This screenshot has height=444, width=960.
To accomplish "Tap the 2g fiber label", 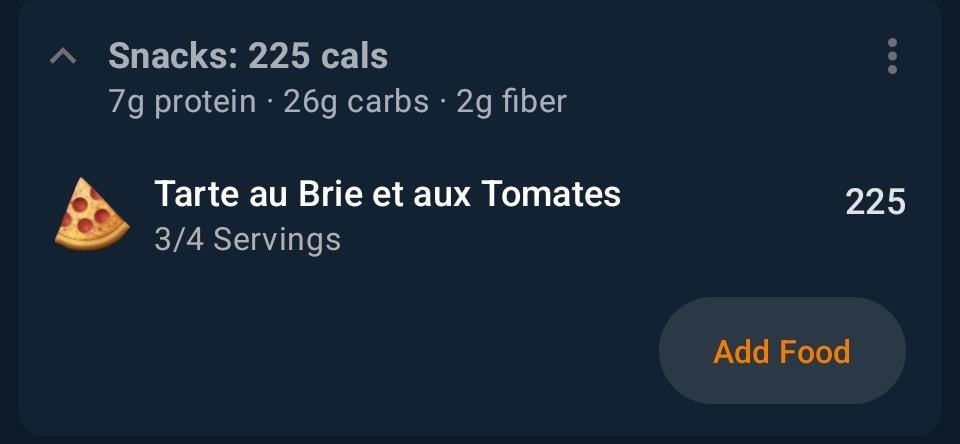I will [x=511, y=102].
